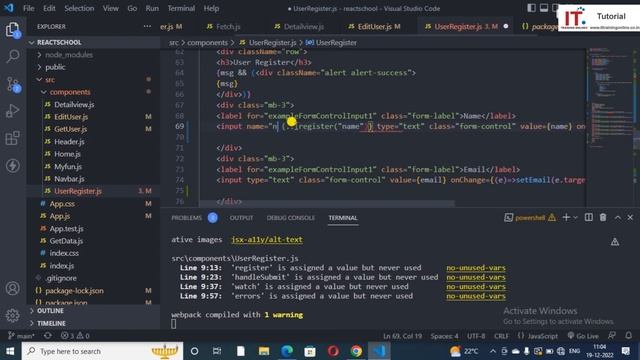Screen dimensions: 640x360
Task: Open Microsoft Edge from the taskbar
Action: pos(287,351)
